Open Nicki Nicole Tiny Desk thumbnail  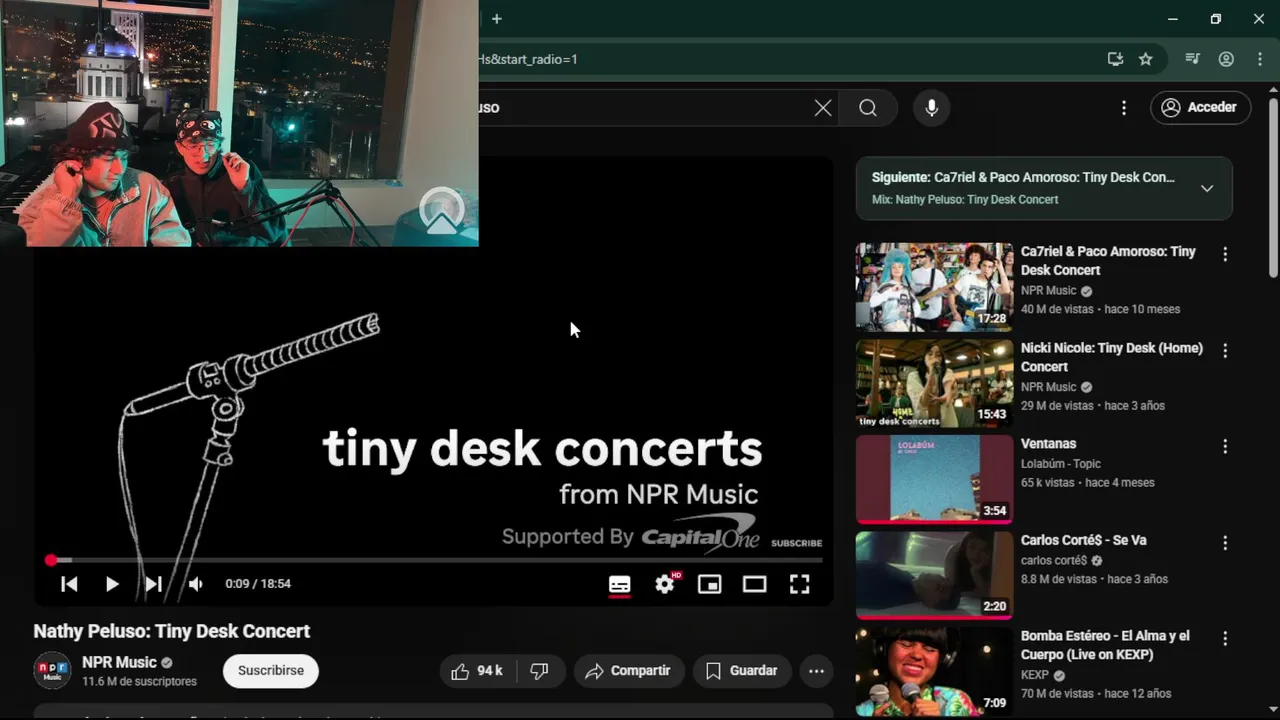point(934,383)
